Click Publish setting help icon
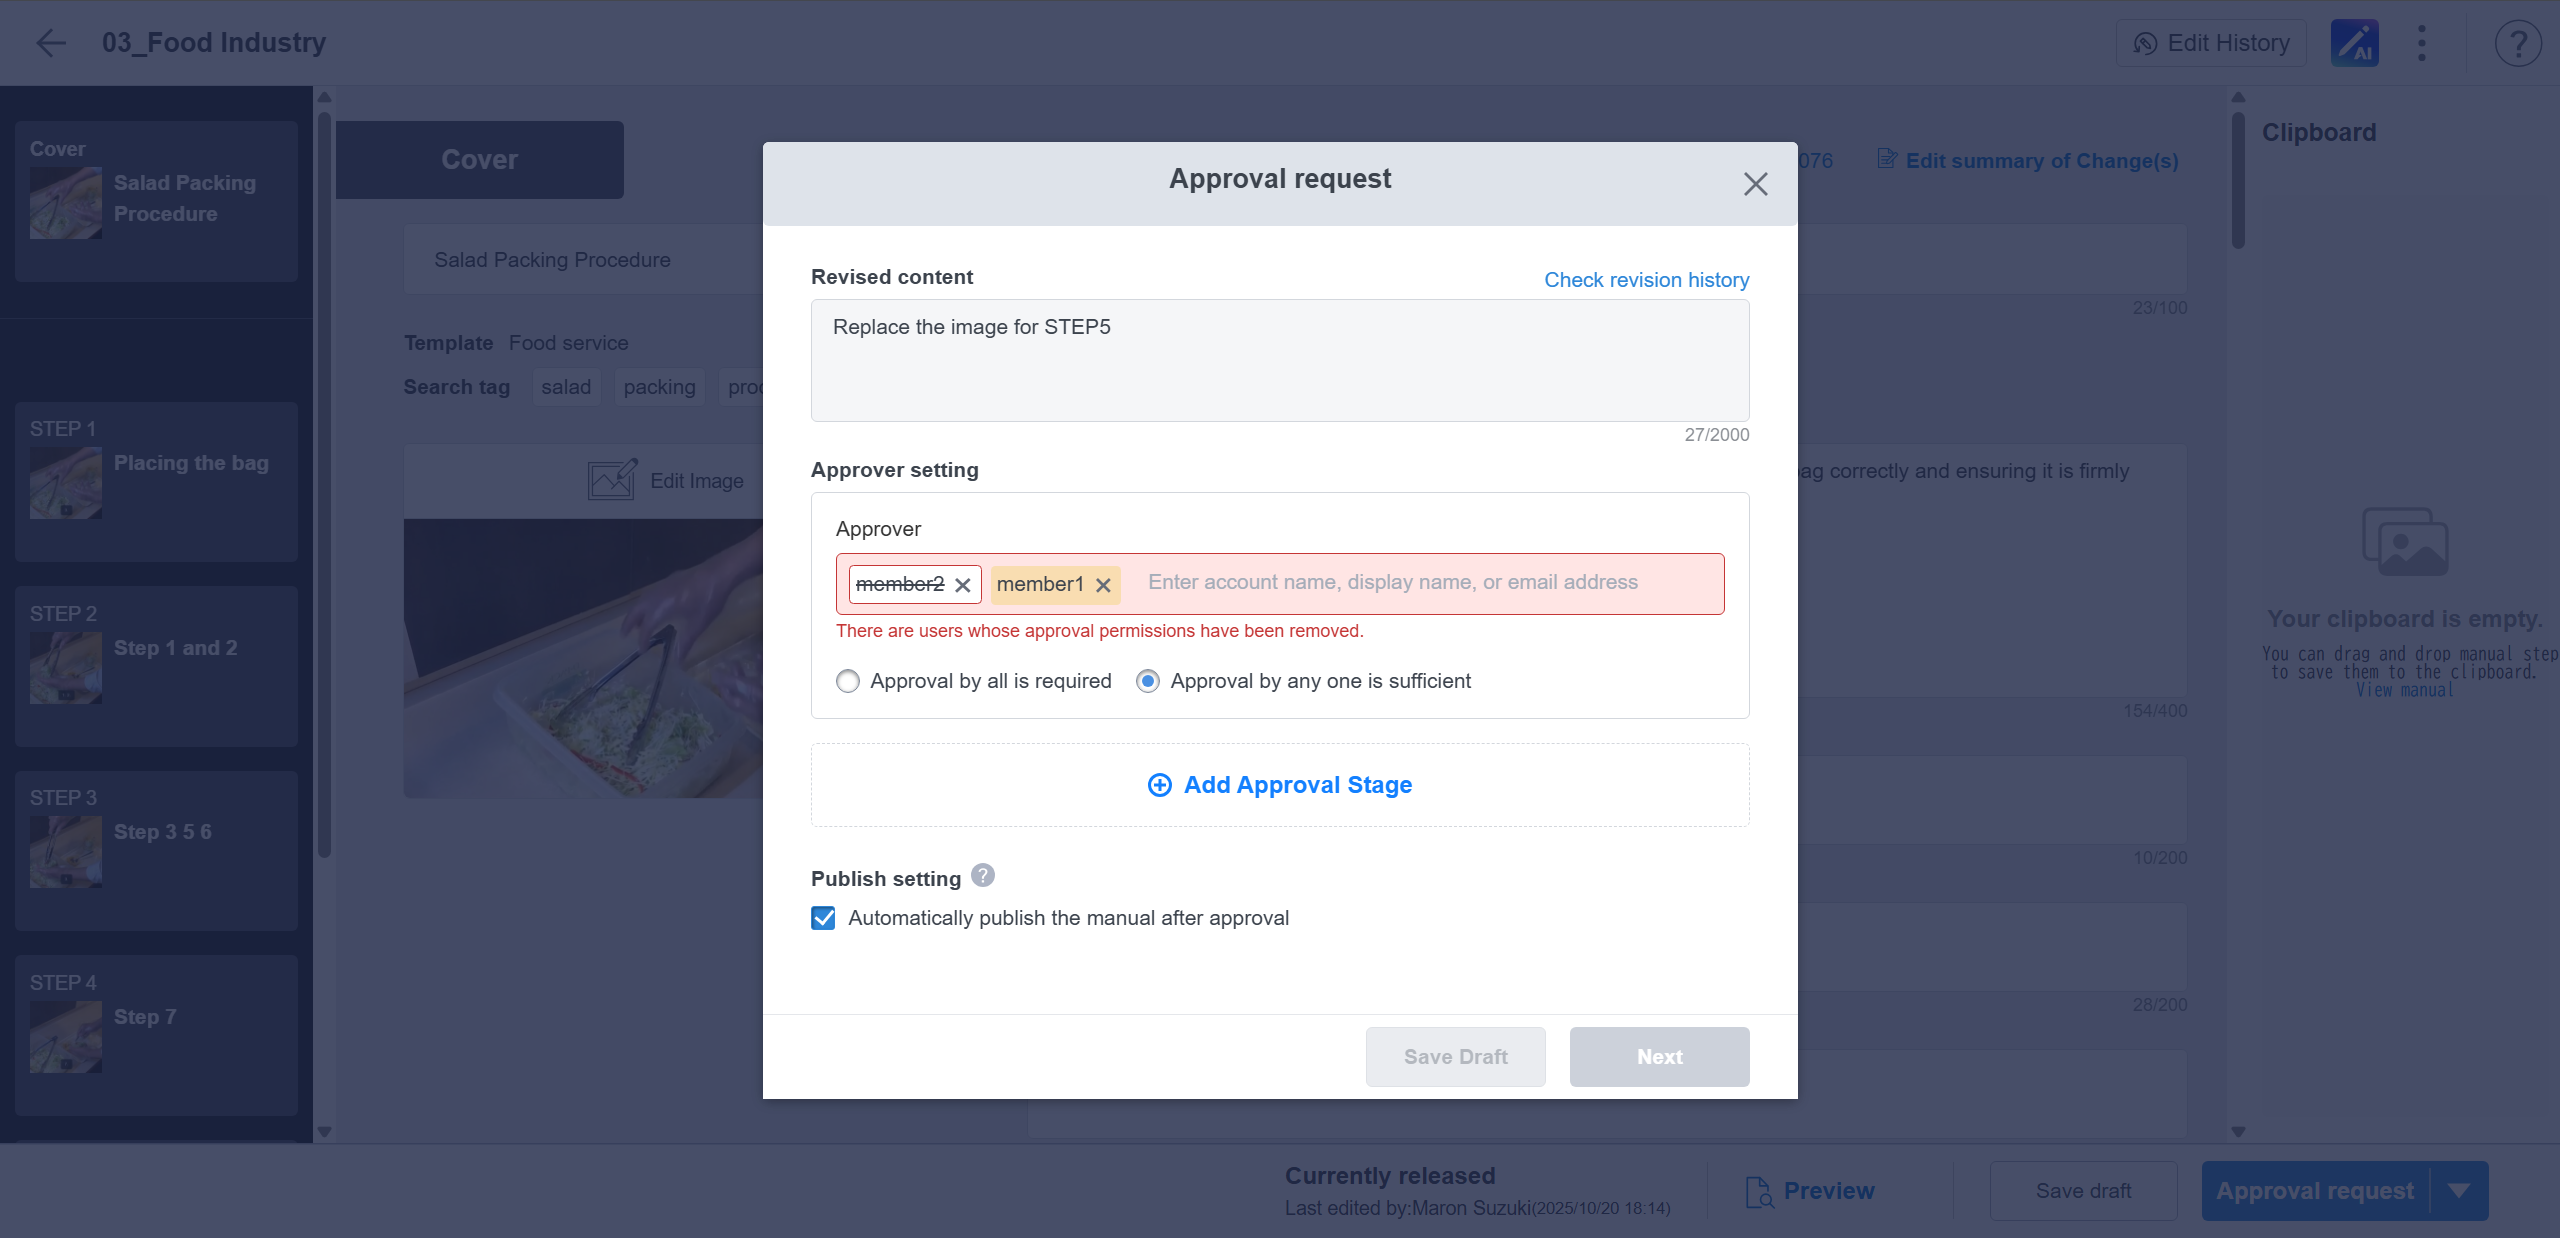The width and height of the screenshot is (2560, 1238). pyautogui.click(x=983, y=876)
